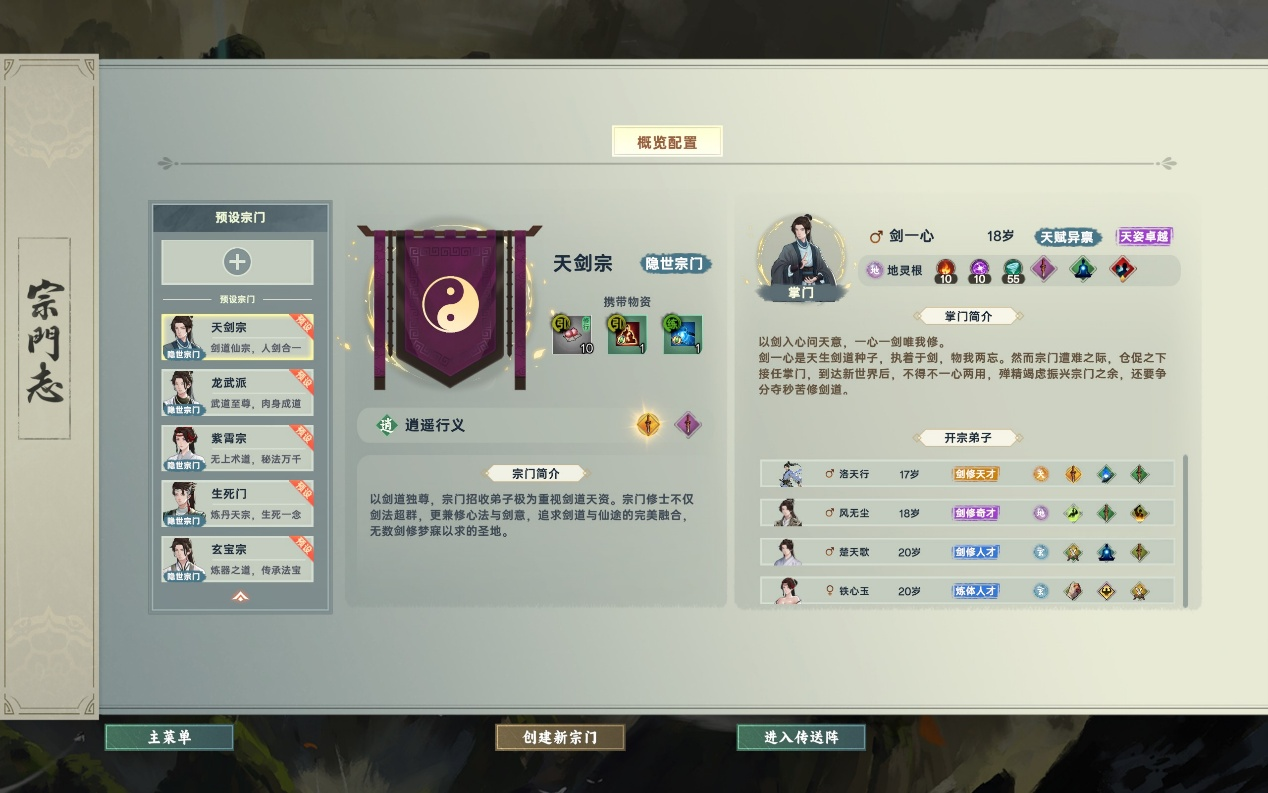Viewport: 1268px width, 793px height.
Task: Click the golden sword icon beside 逍遥行义
Action: tap(649, 425)
